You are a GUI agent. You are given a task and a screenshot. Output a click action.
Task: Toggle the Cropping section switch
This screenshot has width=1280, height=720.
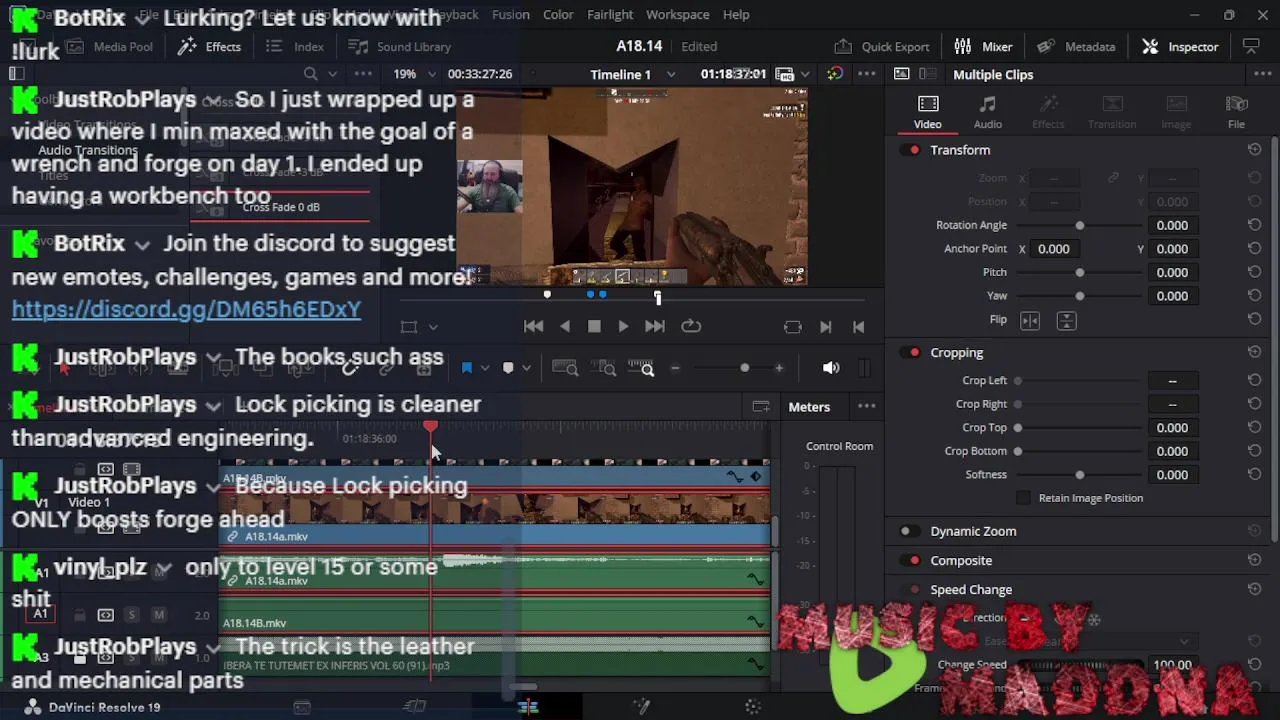[x=912, y=353]
